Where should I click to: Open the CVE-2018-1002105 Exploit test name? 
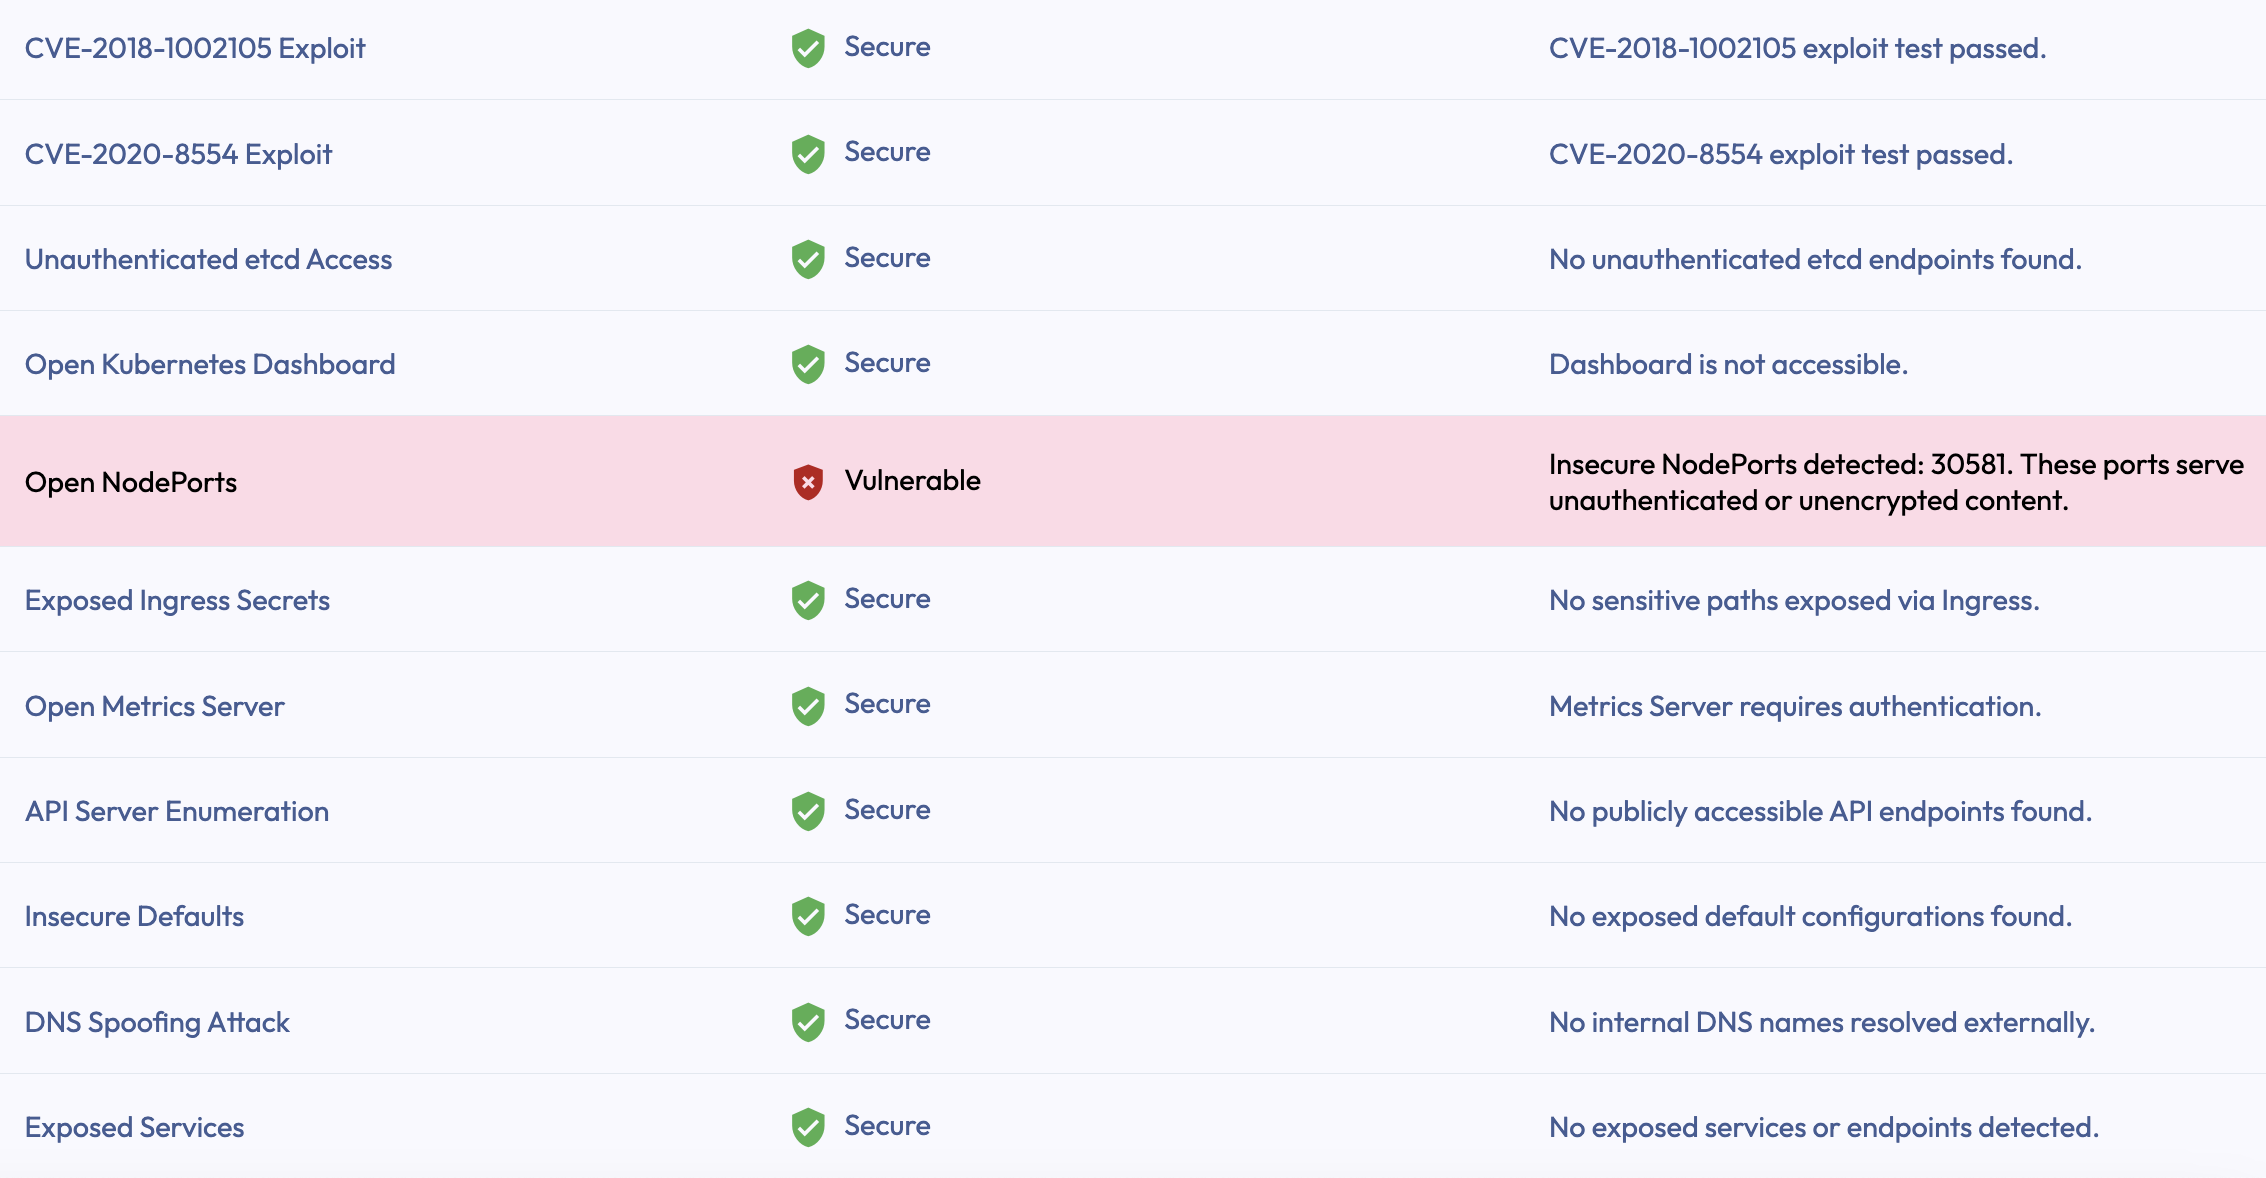(x=195, y=48)
